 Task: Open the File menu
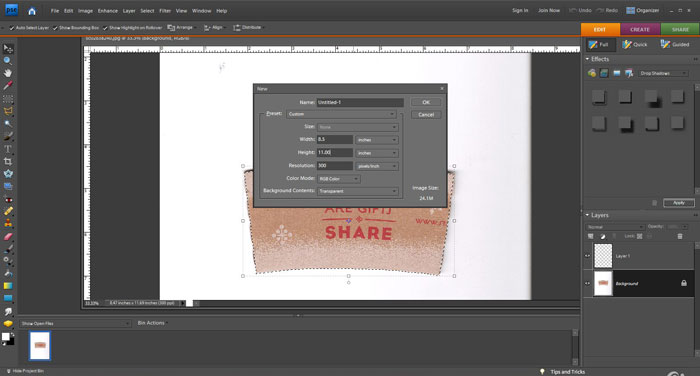[55, 11]
